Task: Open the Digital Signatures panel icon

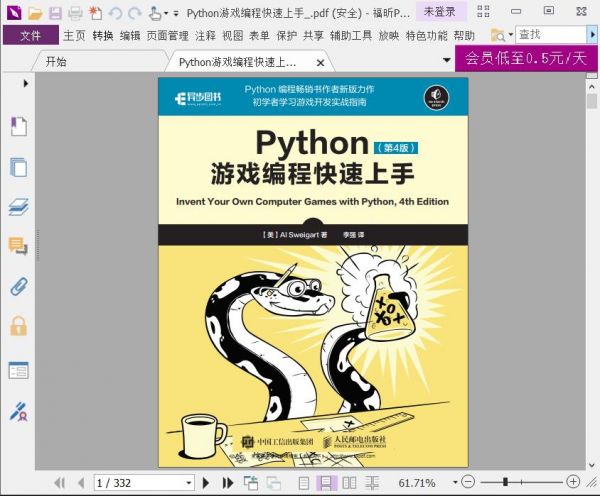Action: pos(18,409)
